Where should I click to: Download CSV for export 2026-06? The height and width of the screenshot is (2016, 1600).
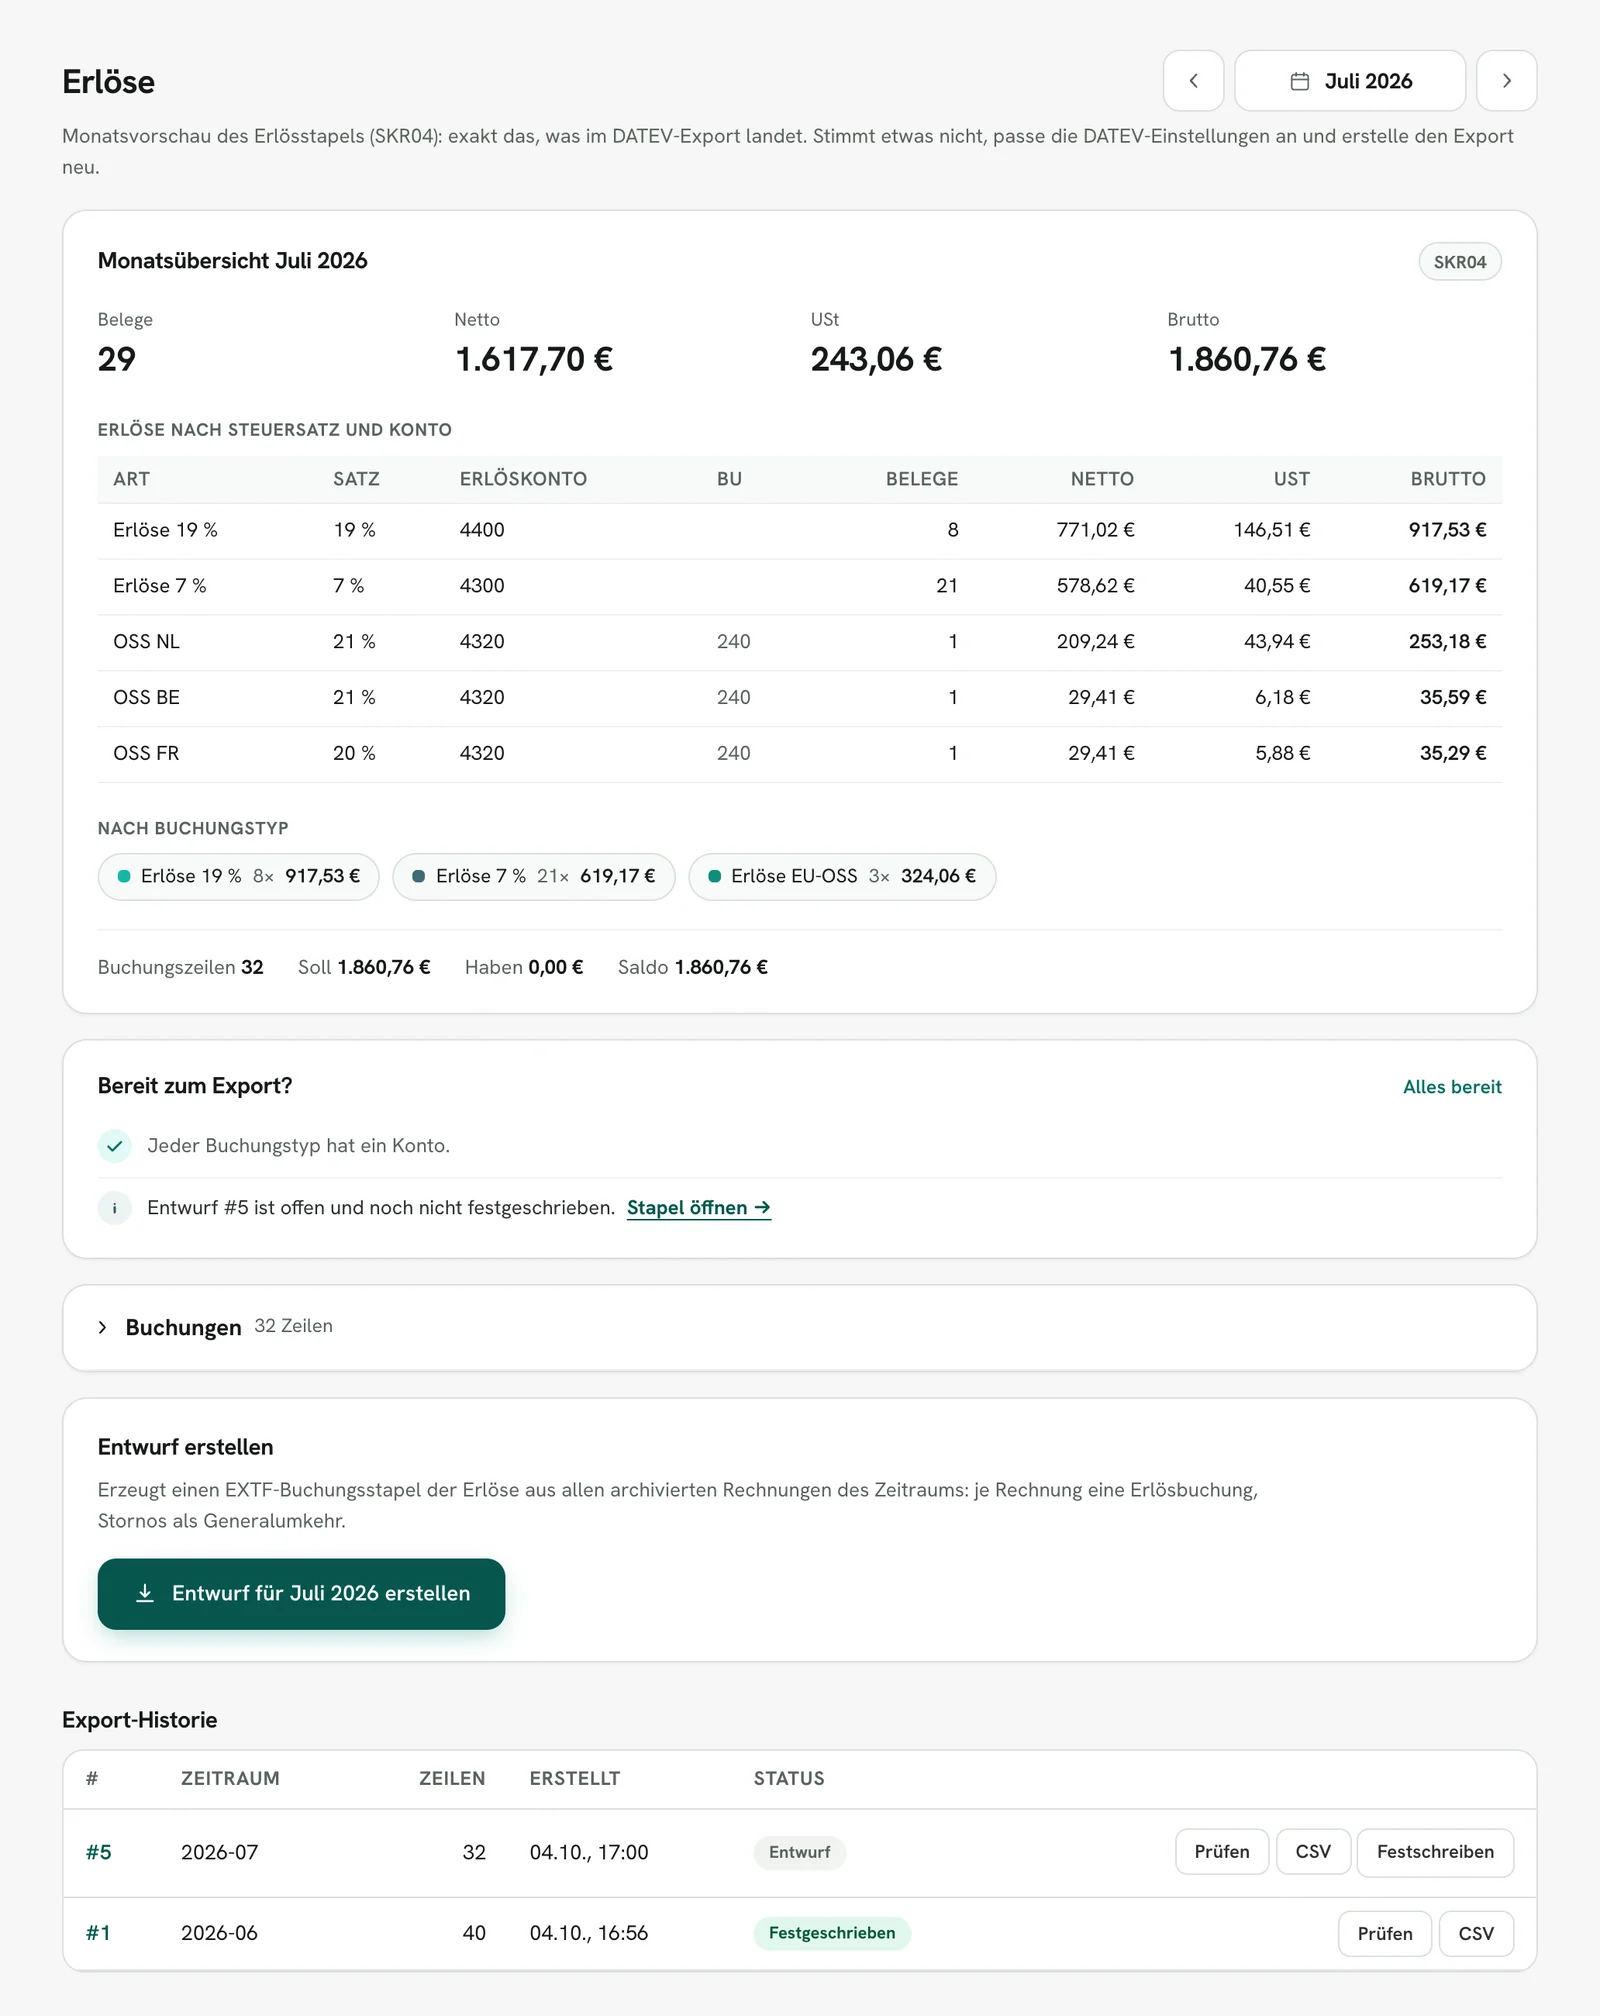(x=1476, y=1933)
